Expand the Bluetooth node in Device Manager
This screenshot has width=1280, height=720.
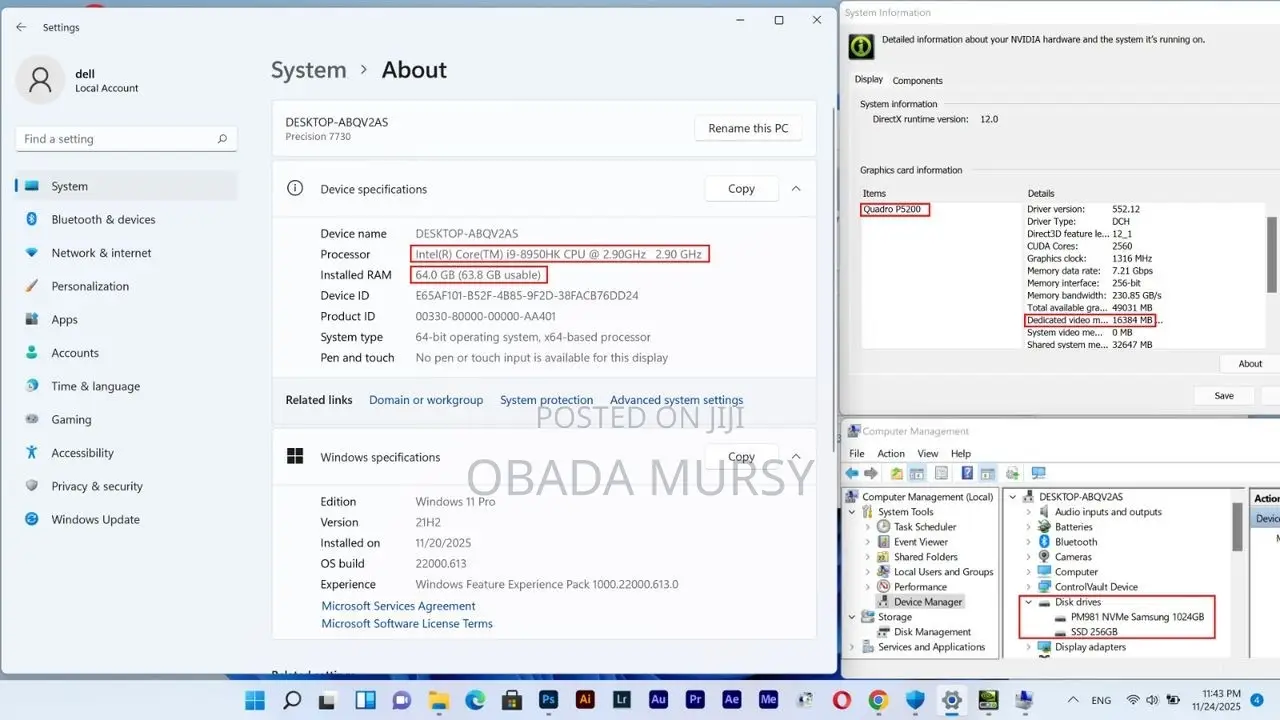1028,542
